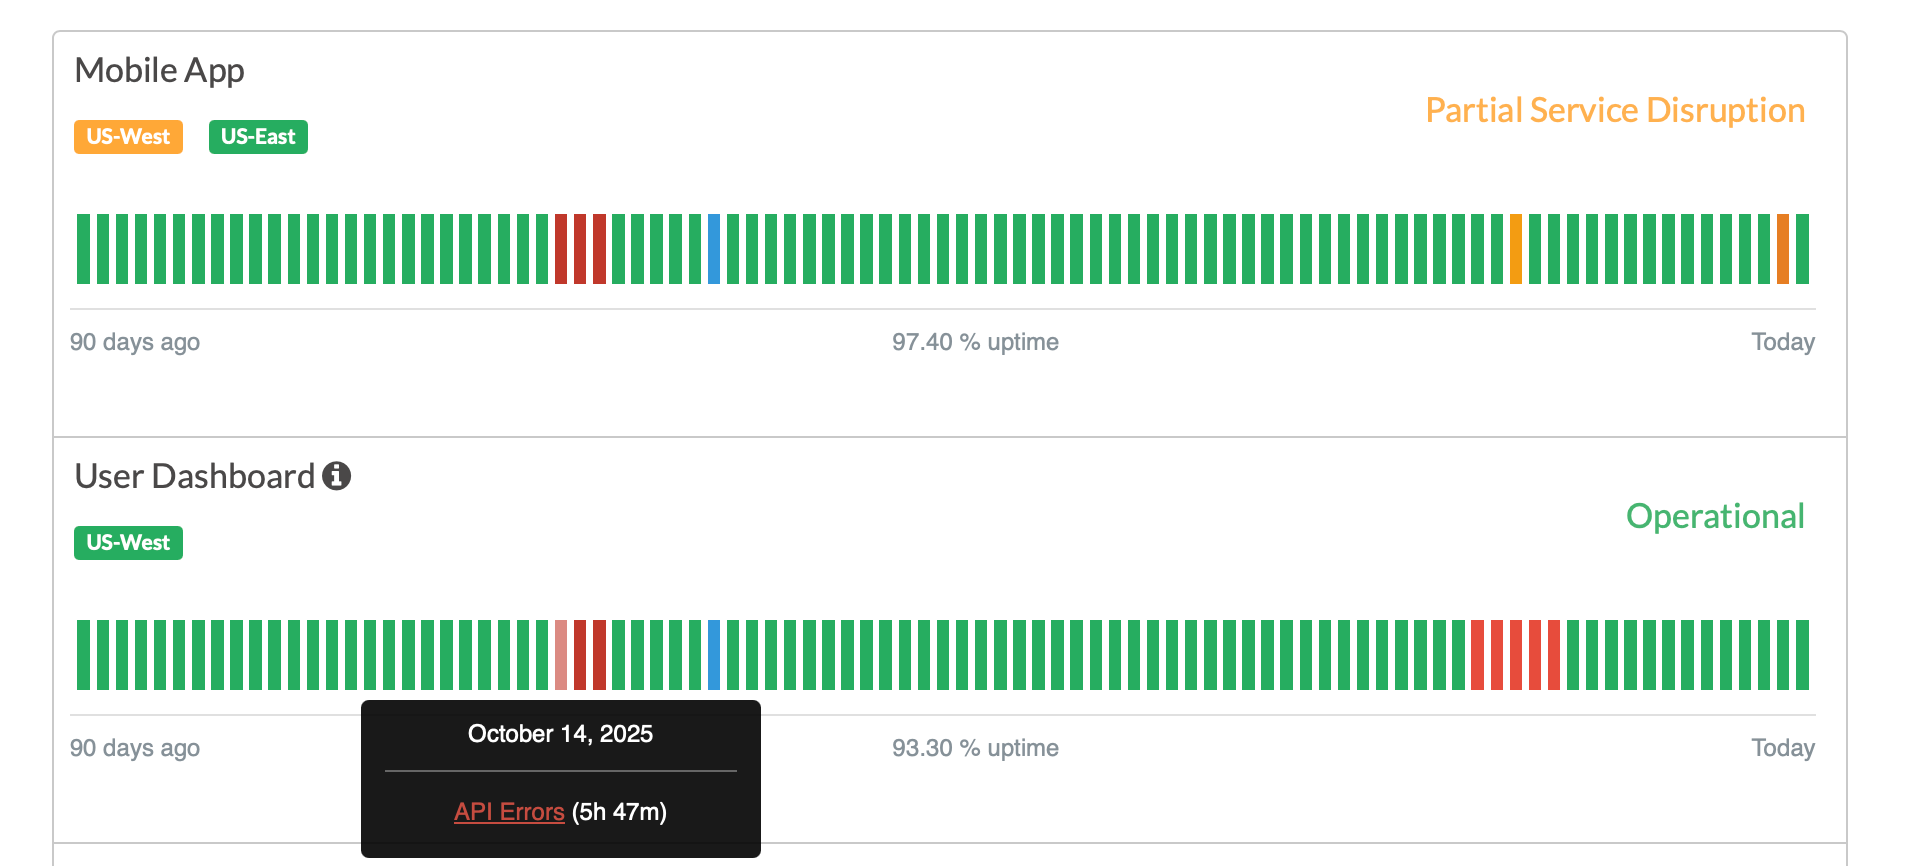
Task: Select the highlighted pink bar in User Dashboard timeline
Action: (x=561, y=655)
